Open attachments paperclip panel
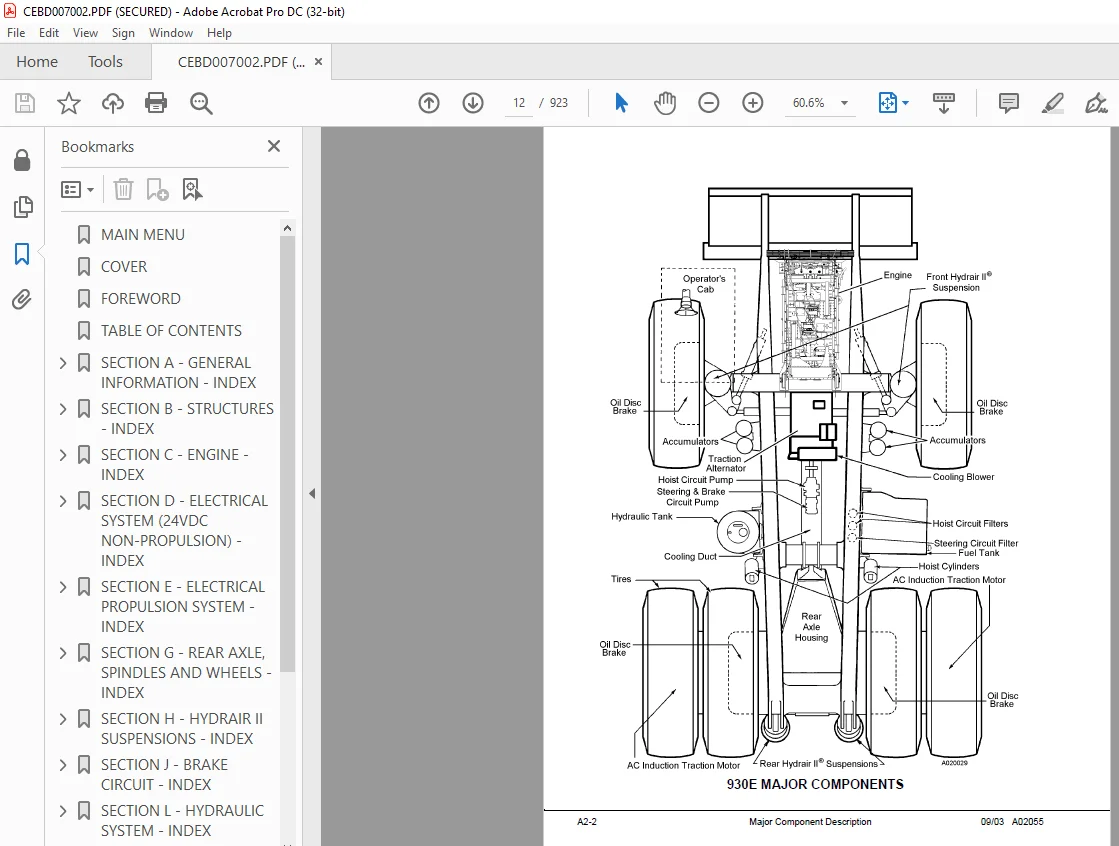The height and width of the screenshot is (846, 1119). pos(22,299)
